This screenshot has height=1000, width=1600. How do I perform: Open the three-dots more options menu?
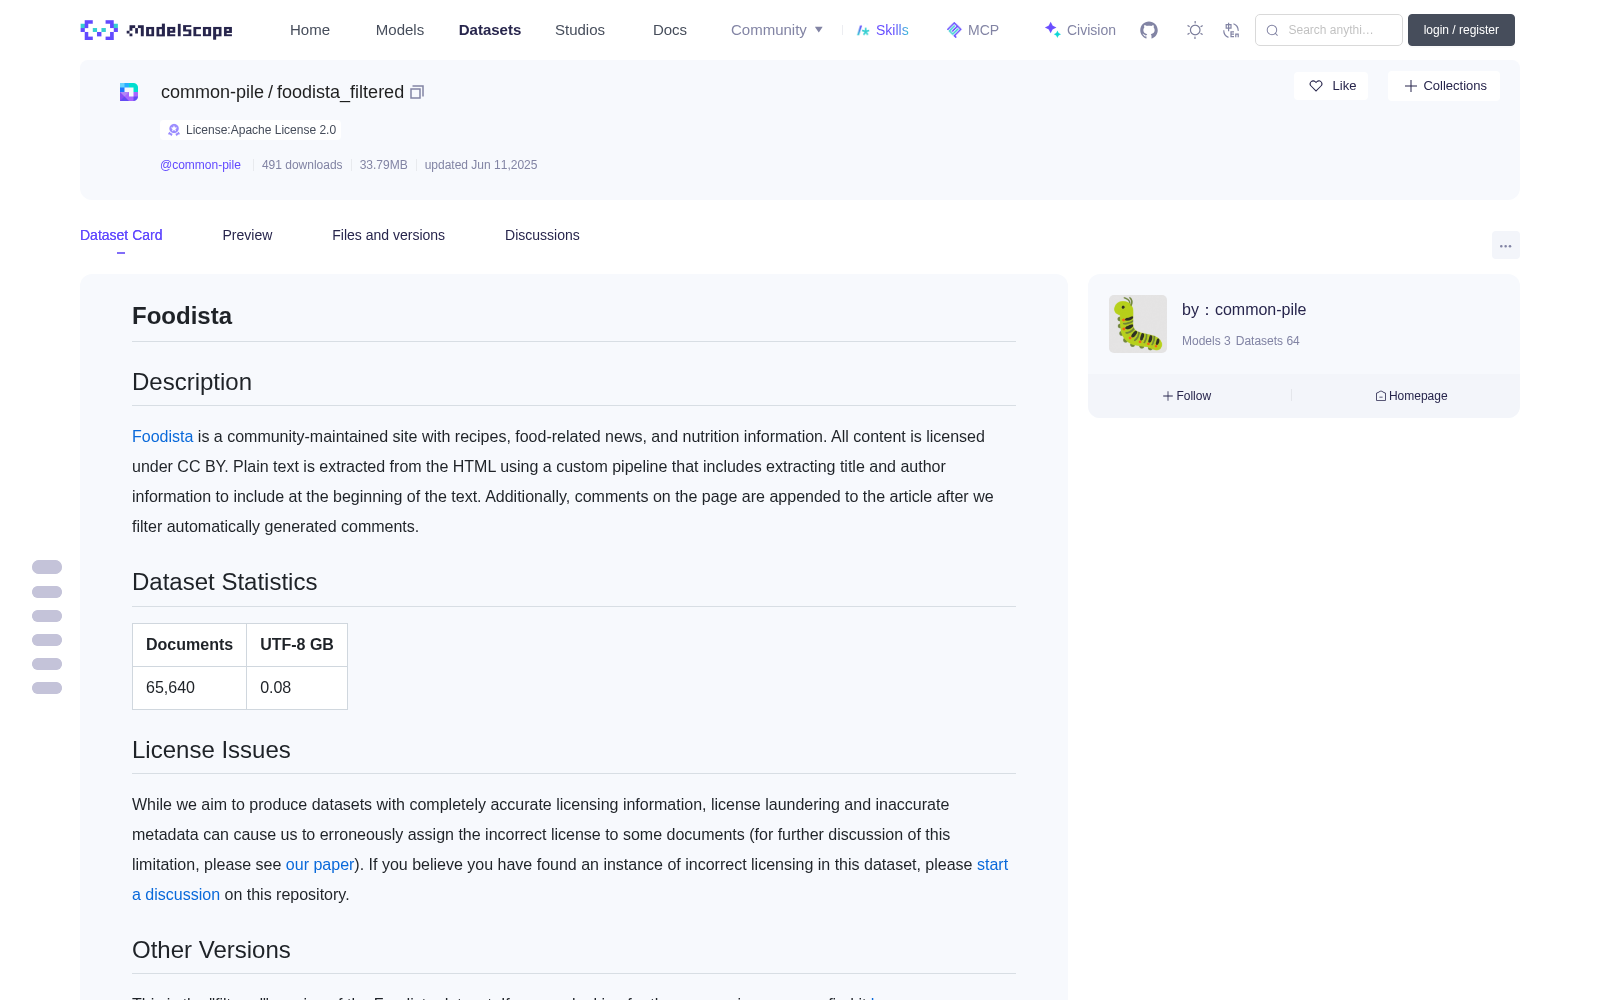1506,245
